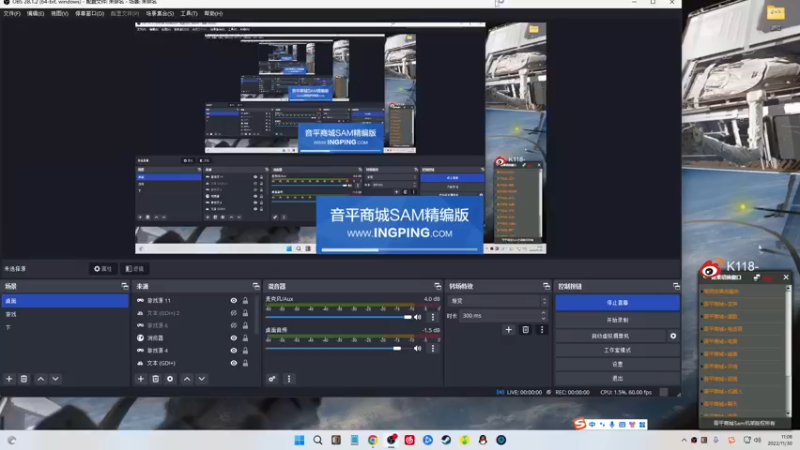Select the 游戏 scene
This screenshot has height=450, width=800.
(x=65, y=314)
